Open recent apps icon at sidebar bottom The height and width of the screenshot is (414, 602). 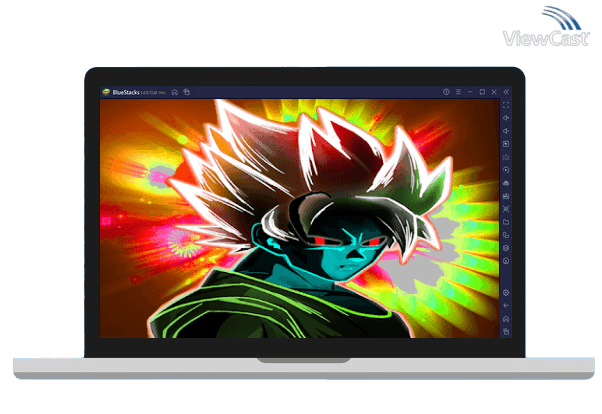click(506, 331)
